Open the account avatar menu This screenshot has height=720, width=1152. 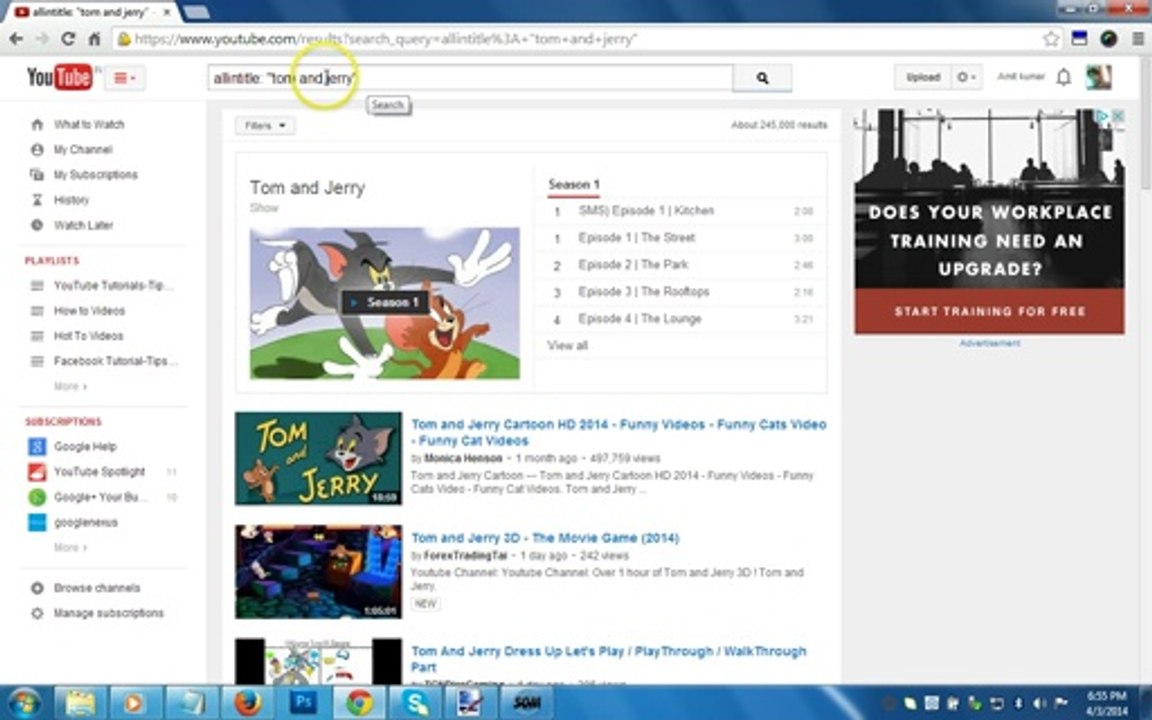pyautogui.click(x=1098, y=77)
